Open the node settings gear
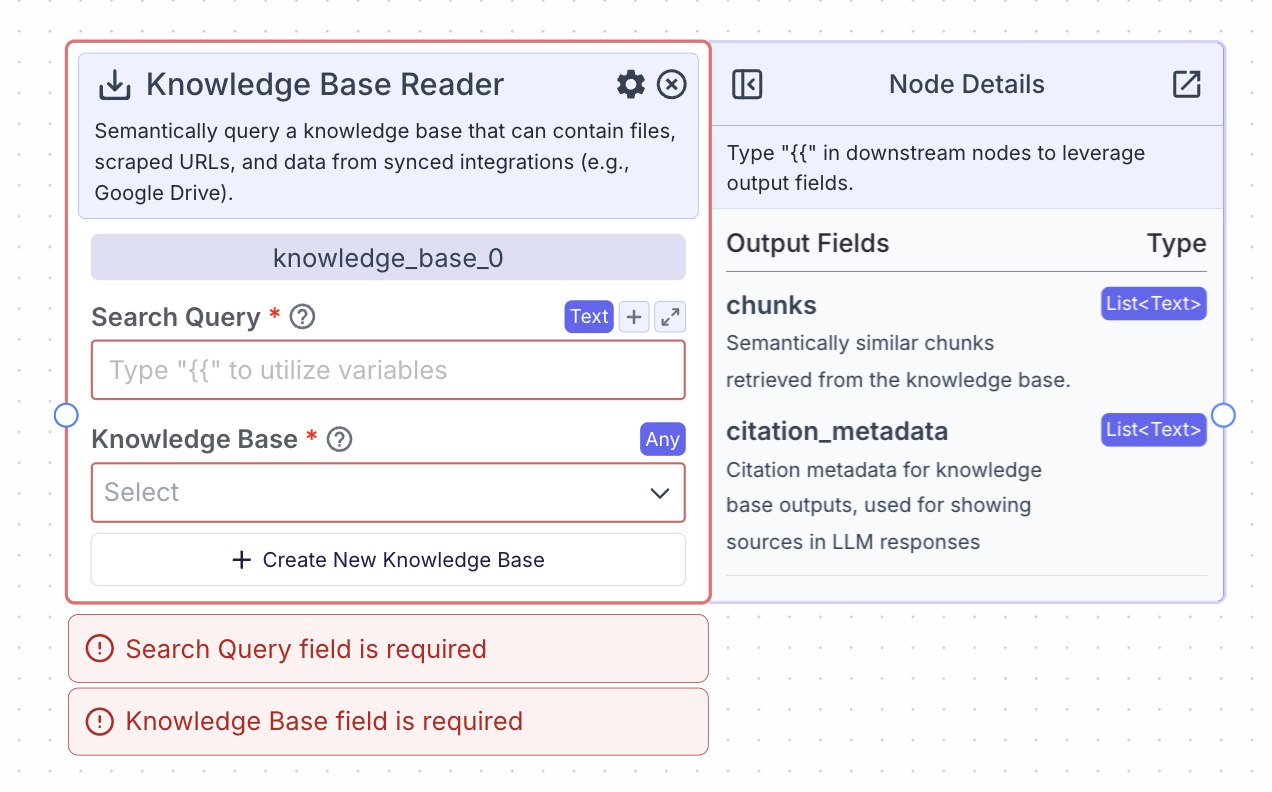1272x792 pixels. coord(630,84)
